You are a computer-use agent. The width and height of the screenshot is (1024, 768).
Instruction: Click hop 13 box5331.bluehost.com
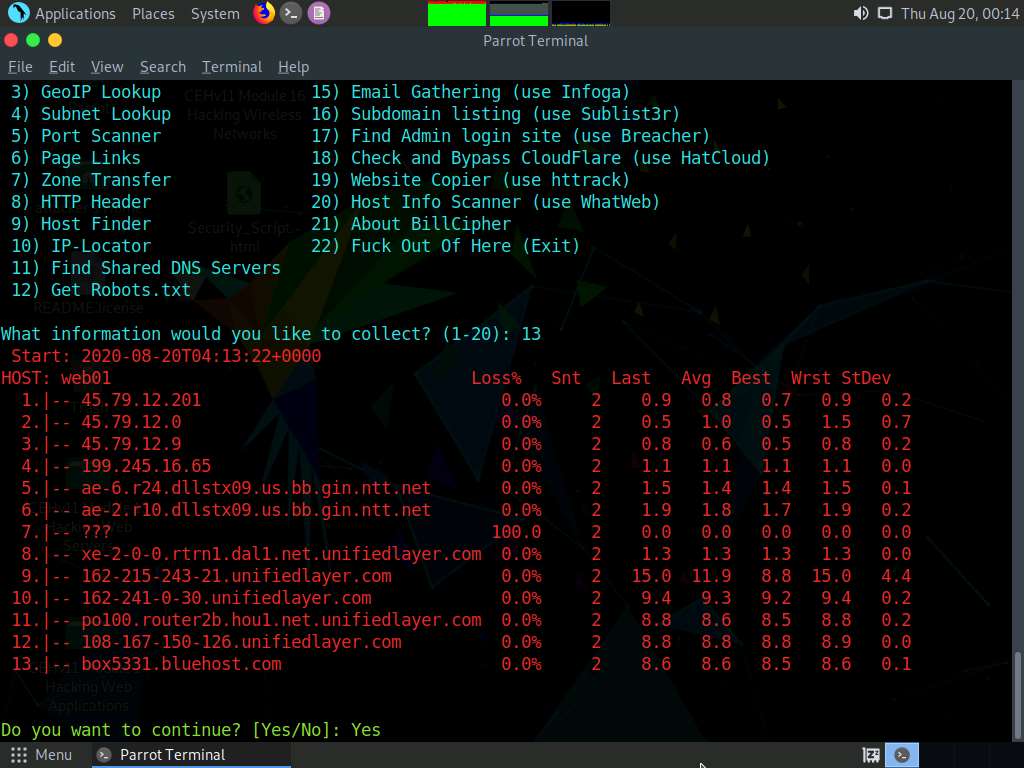[182, 664]
